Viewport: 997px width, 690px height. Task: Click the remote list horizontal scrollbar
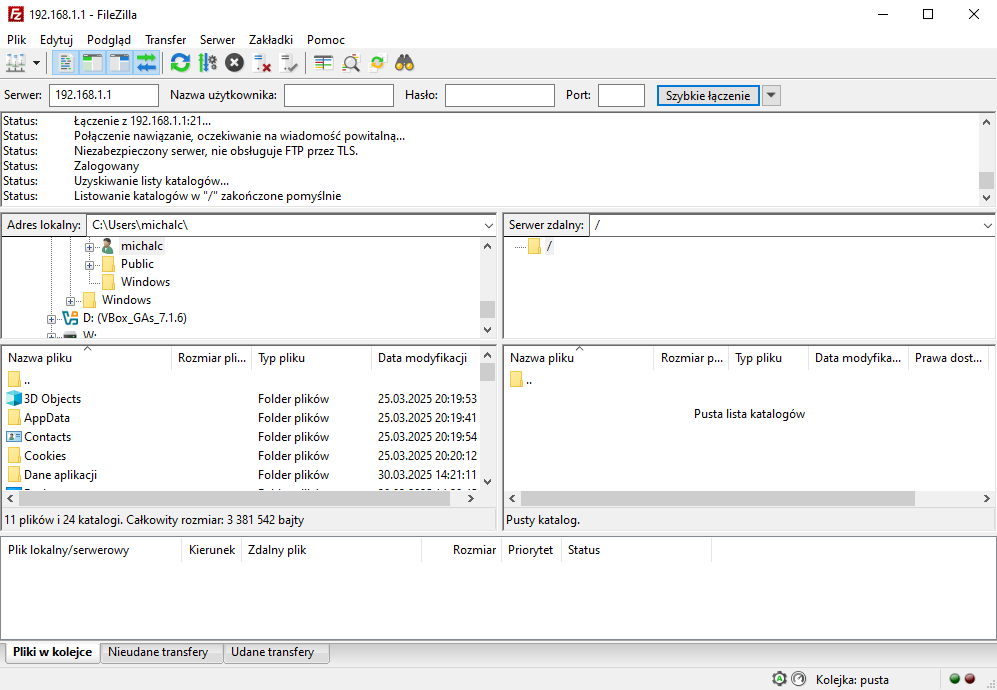click(x=717, y=499)
